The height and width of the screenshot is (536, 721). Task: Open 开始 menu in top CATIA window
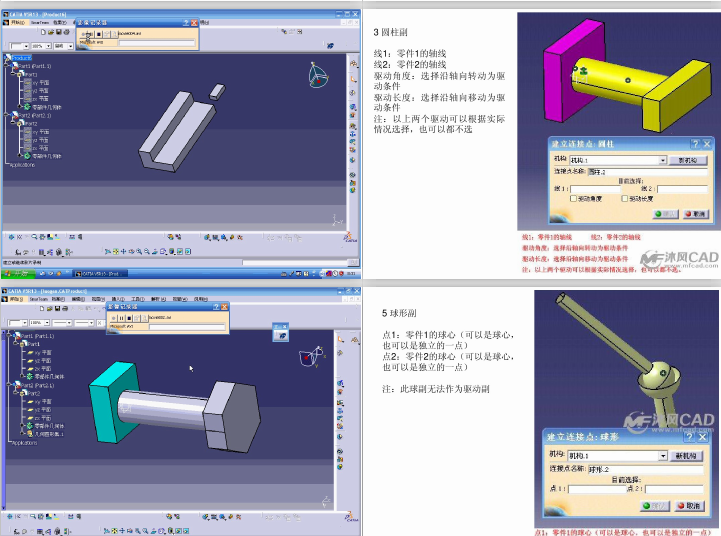[x=17, y=22]
